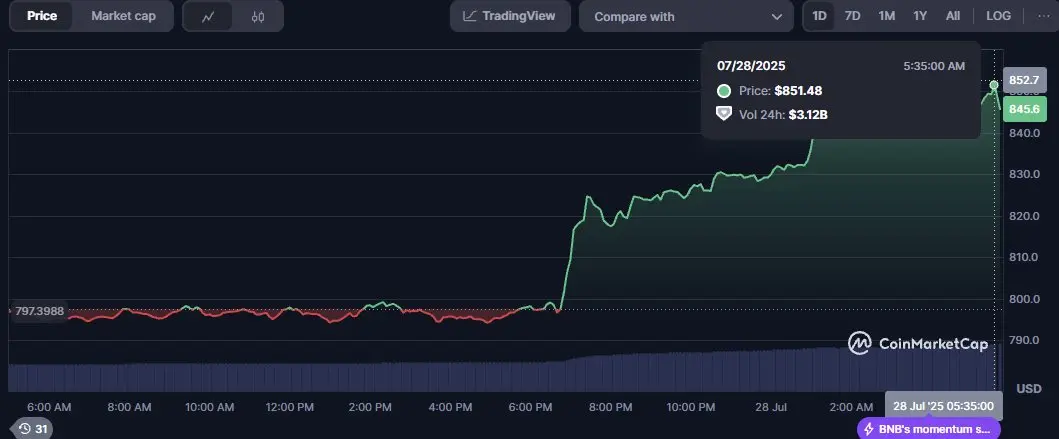
Task: Click the 2:00 AM time axis label
Action: click(851, 407)
